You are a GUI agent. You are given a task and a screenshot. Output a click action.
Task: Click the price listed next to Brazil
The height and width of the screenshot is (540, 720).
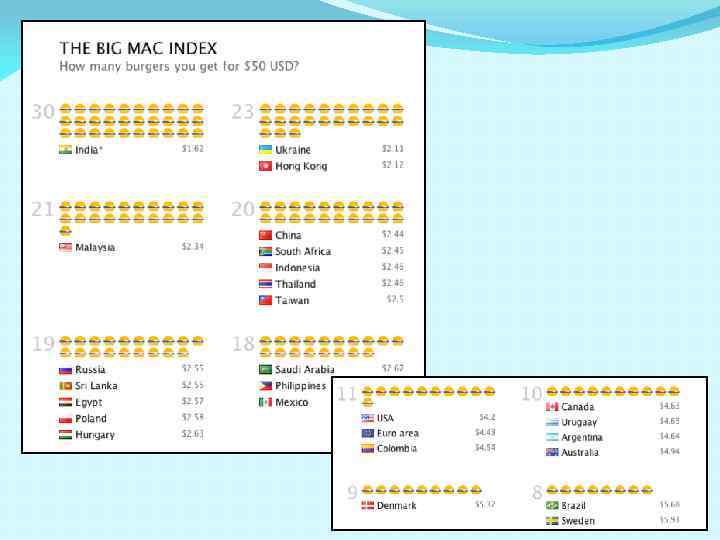(669, 505)
